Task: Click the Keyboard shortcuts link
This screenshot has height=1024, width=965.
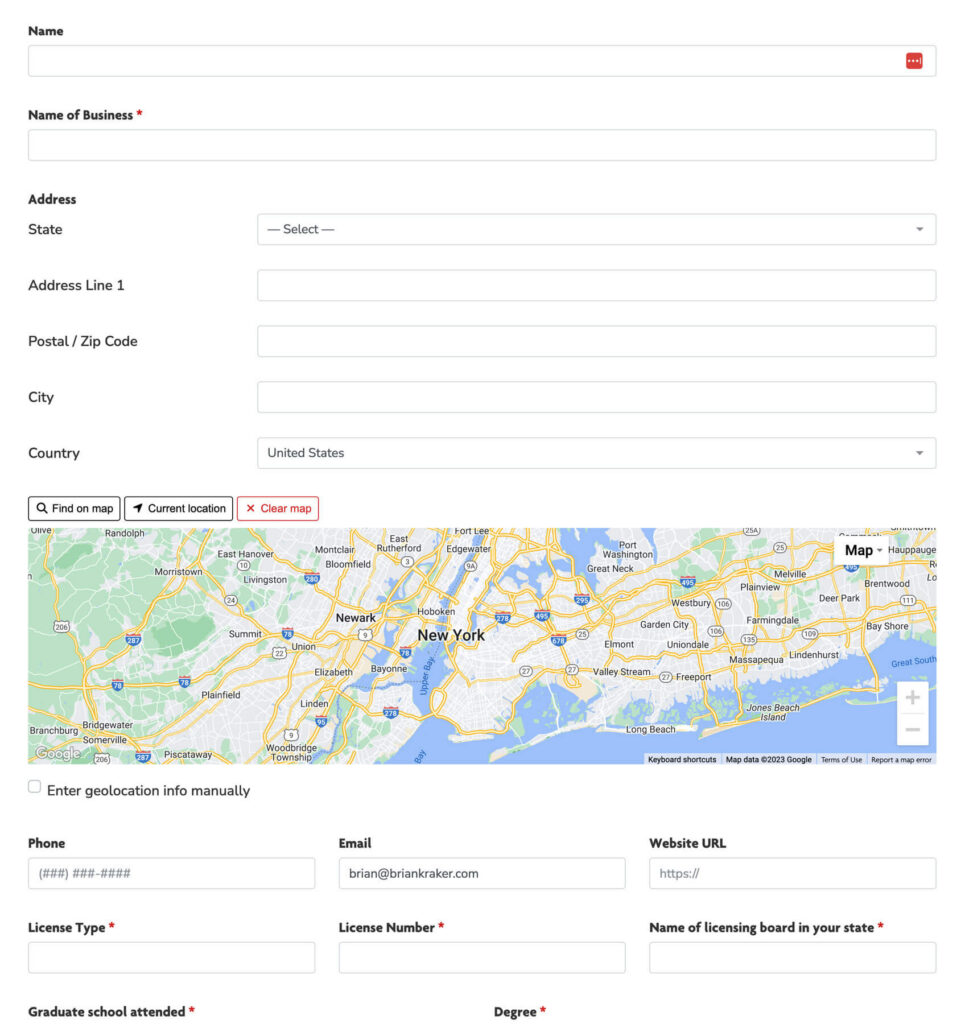Action: tap(687, 759)
